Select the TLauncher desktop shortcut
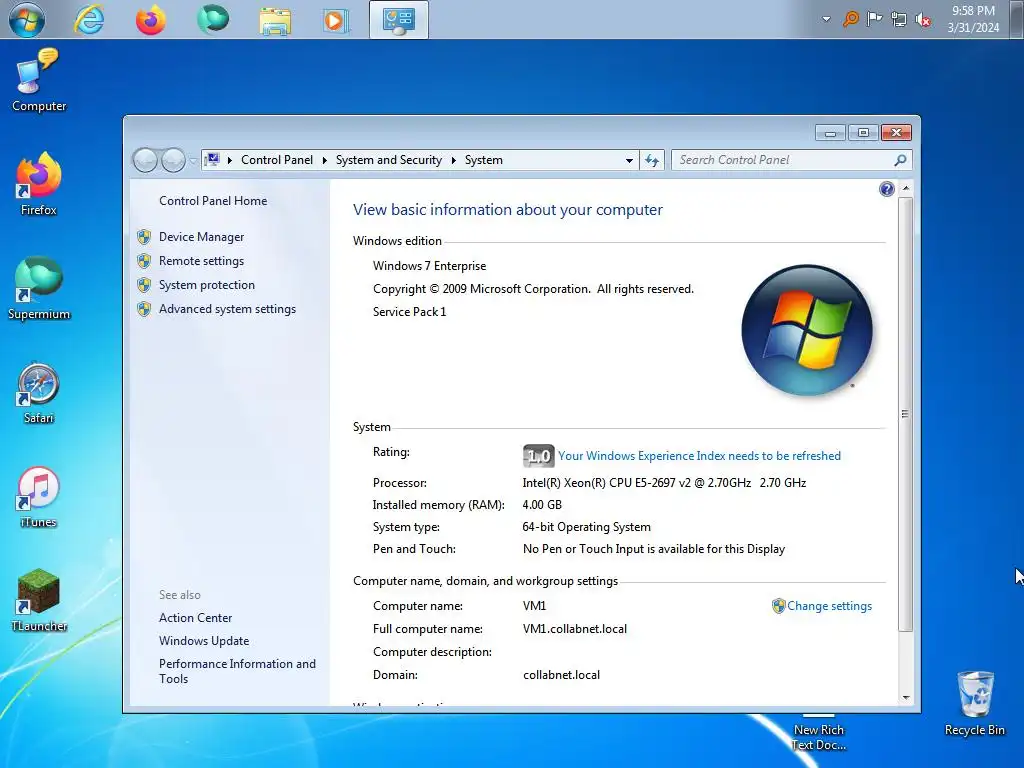This screenshot has width=1024, height=768. click(39, 601)
